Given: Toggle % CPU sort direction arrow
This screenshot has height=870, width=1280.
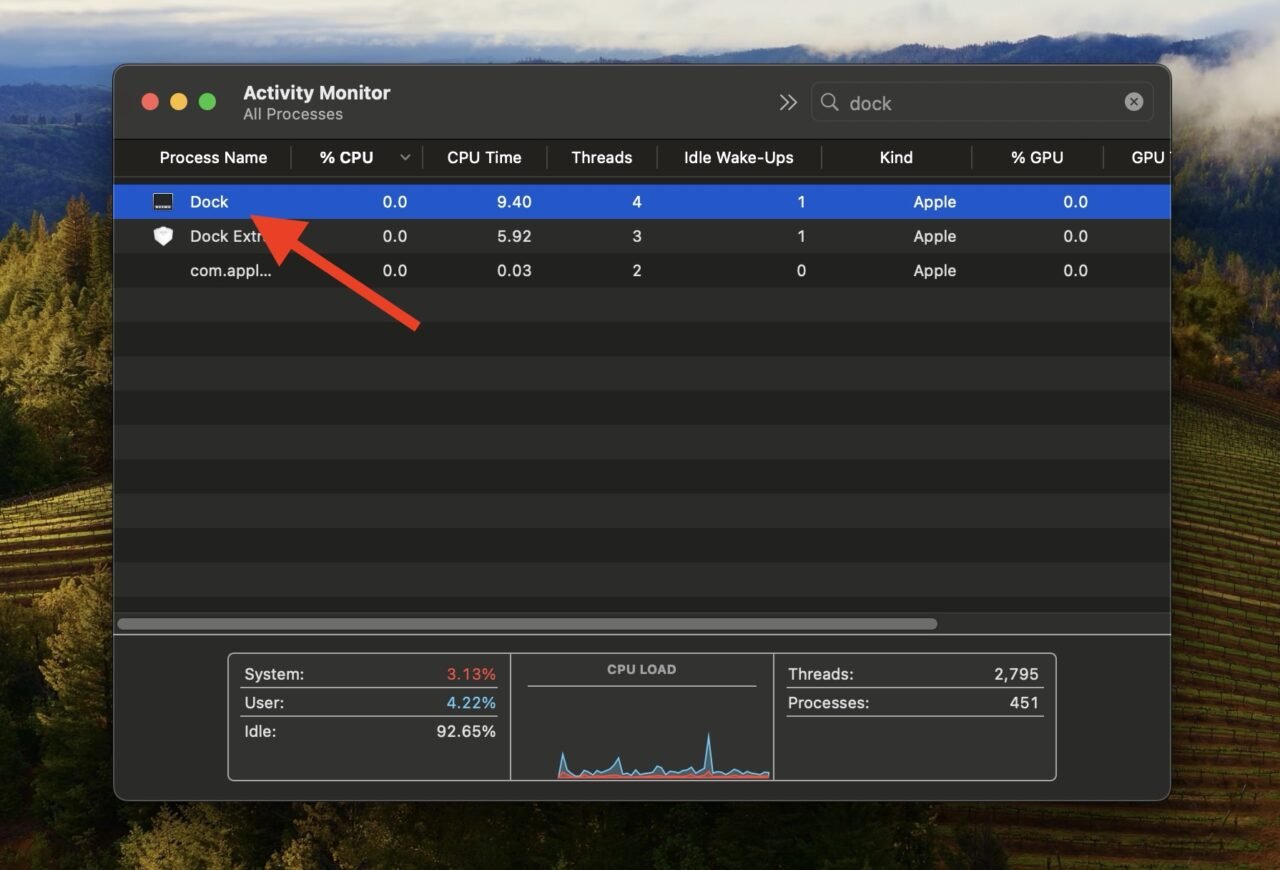Looking at the screenshot, I should [x=405, y=157].
